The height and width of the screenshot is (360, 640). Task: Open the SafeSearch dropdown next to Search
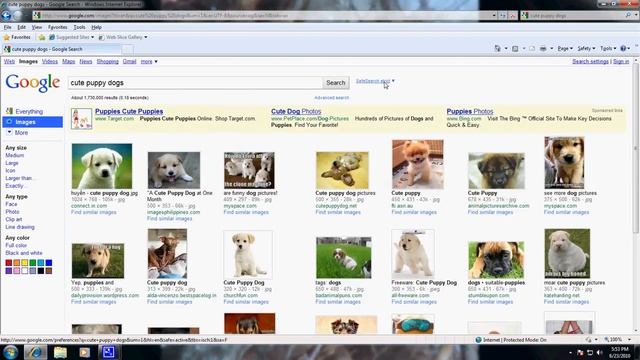coord(375,81)
